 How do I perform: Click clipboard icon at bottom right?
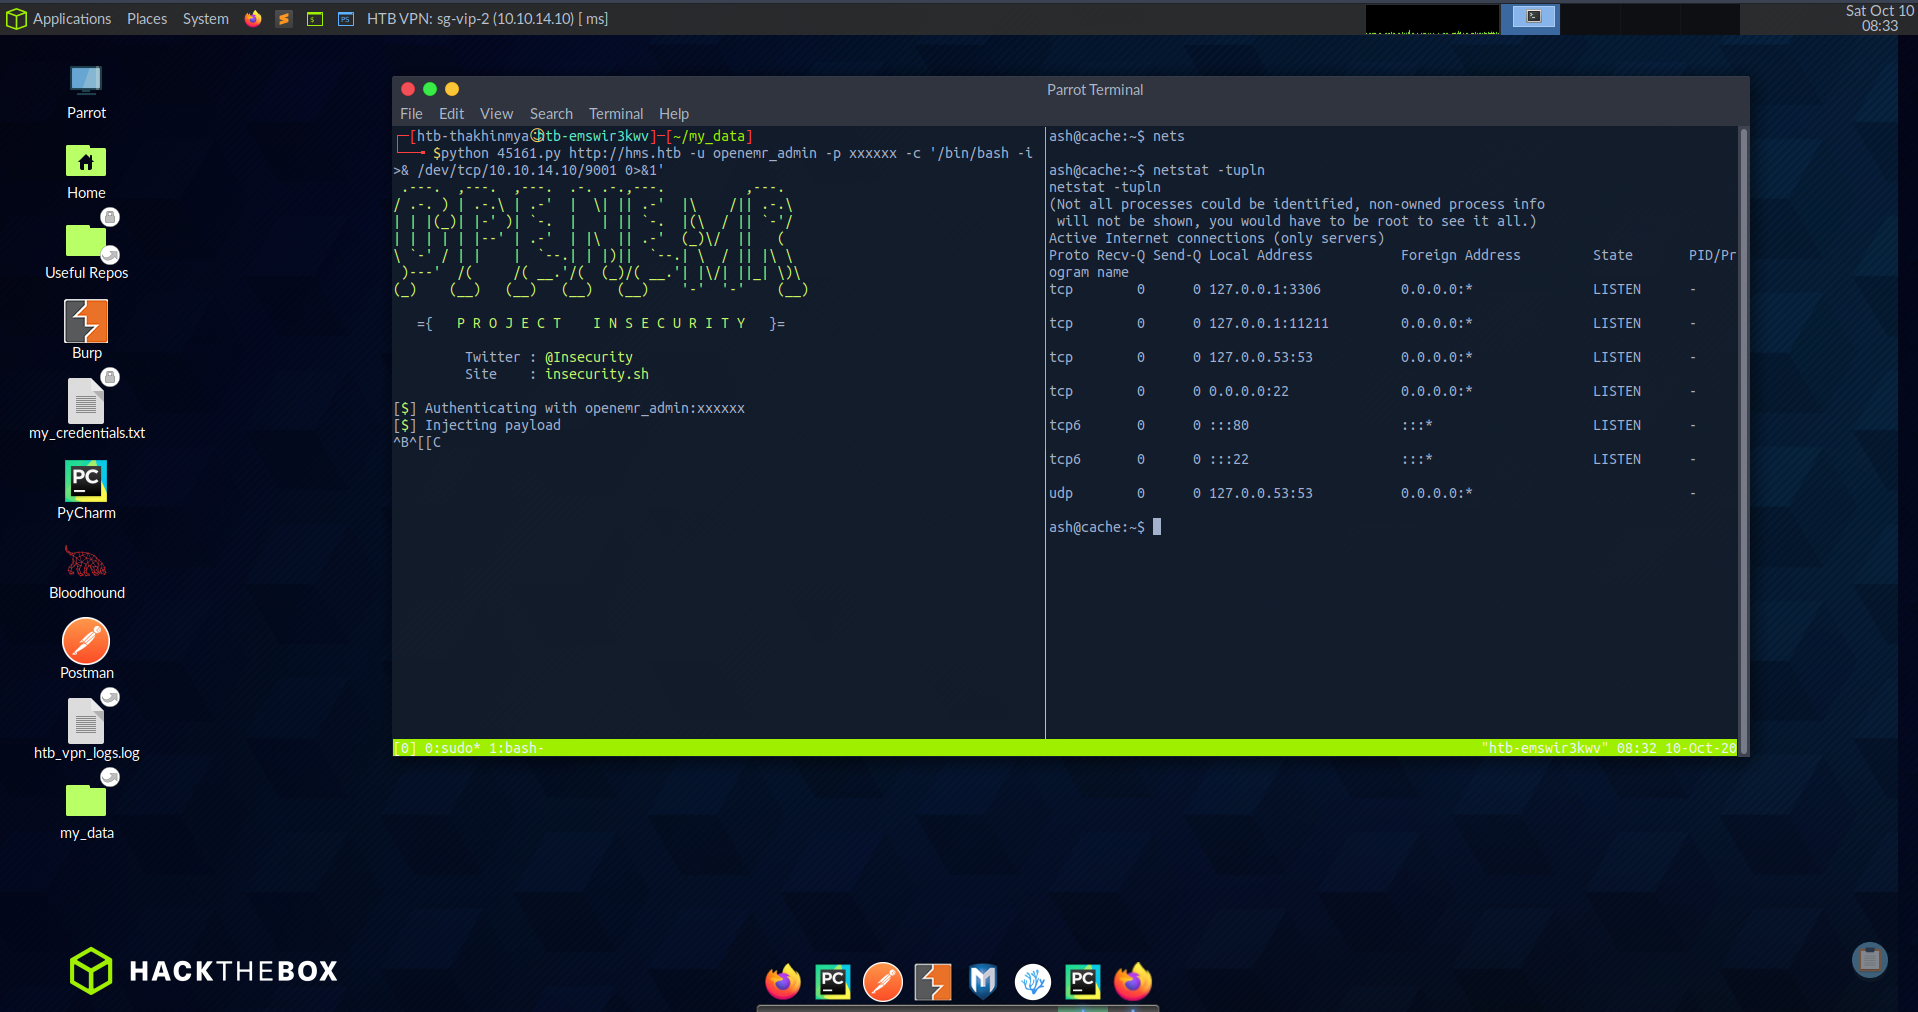[1870, 960]
